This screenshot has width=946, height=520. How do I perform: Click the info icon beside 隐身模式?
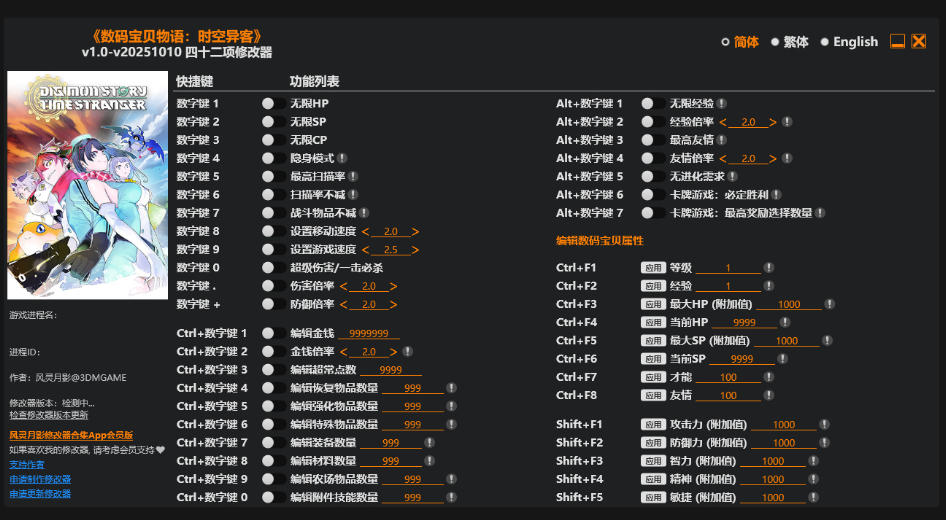pyautogui.click(x=342, y=158)
